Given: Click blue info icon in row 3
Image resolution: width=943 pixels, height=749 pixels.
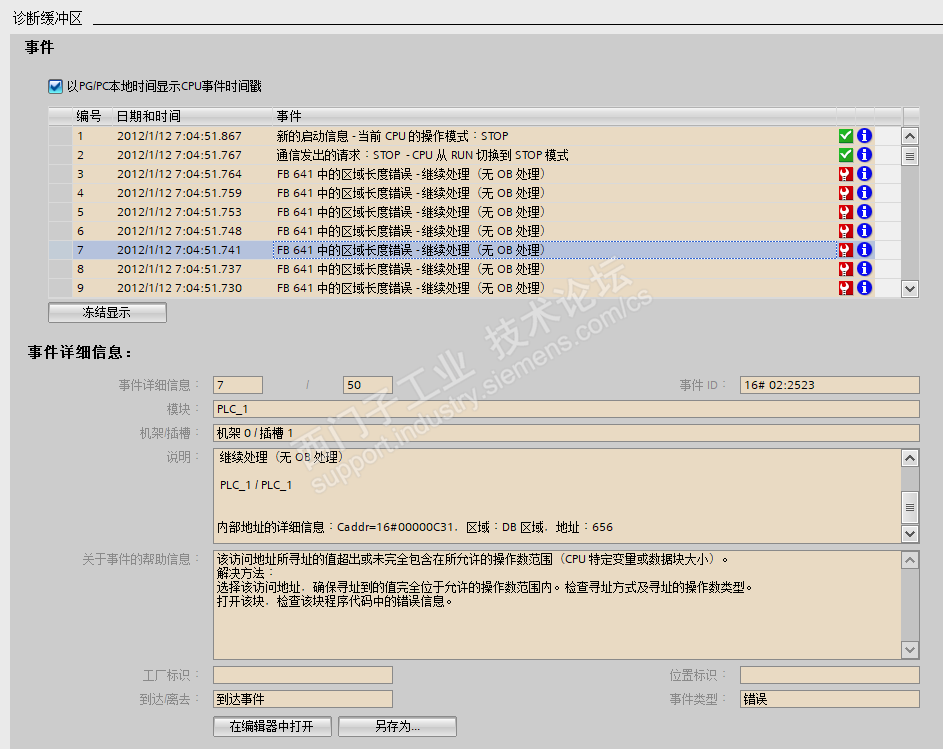Looking at the screenshot, I should [864, 174].
